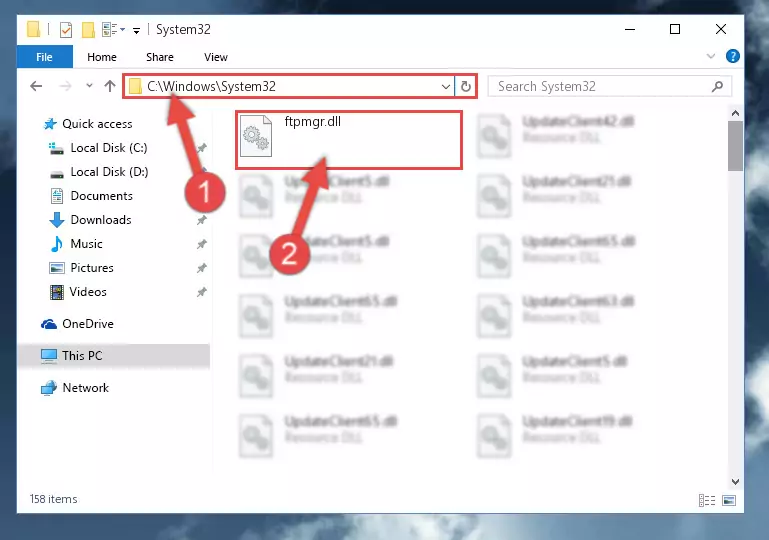Viewport: 769px width, 540px height.
Task: Open the recent locations dropdown arrow
Action: [89, 86]
